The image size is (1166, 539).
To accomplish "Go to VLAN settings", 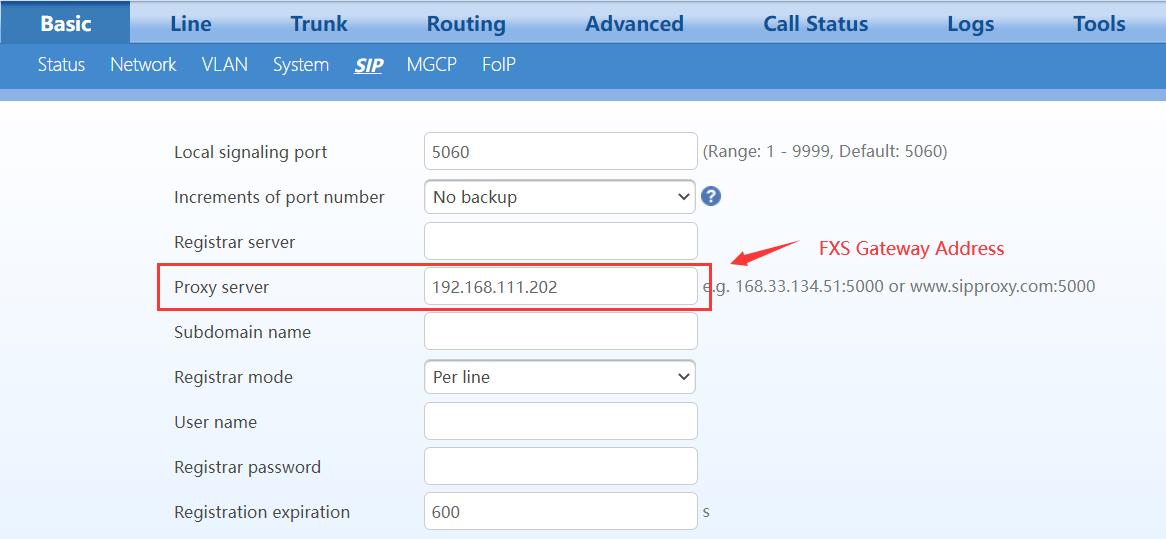I will (x=224, y=65).
